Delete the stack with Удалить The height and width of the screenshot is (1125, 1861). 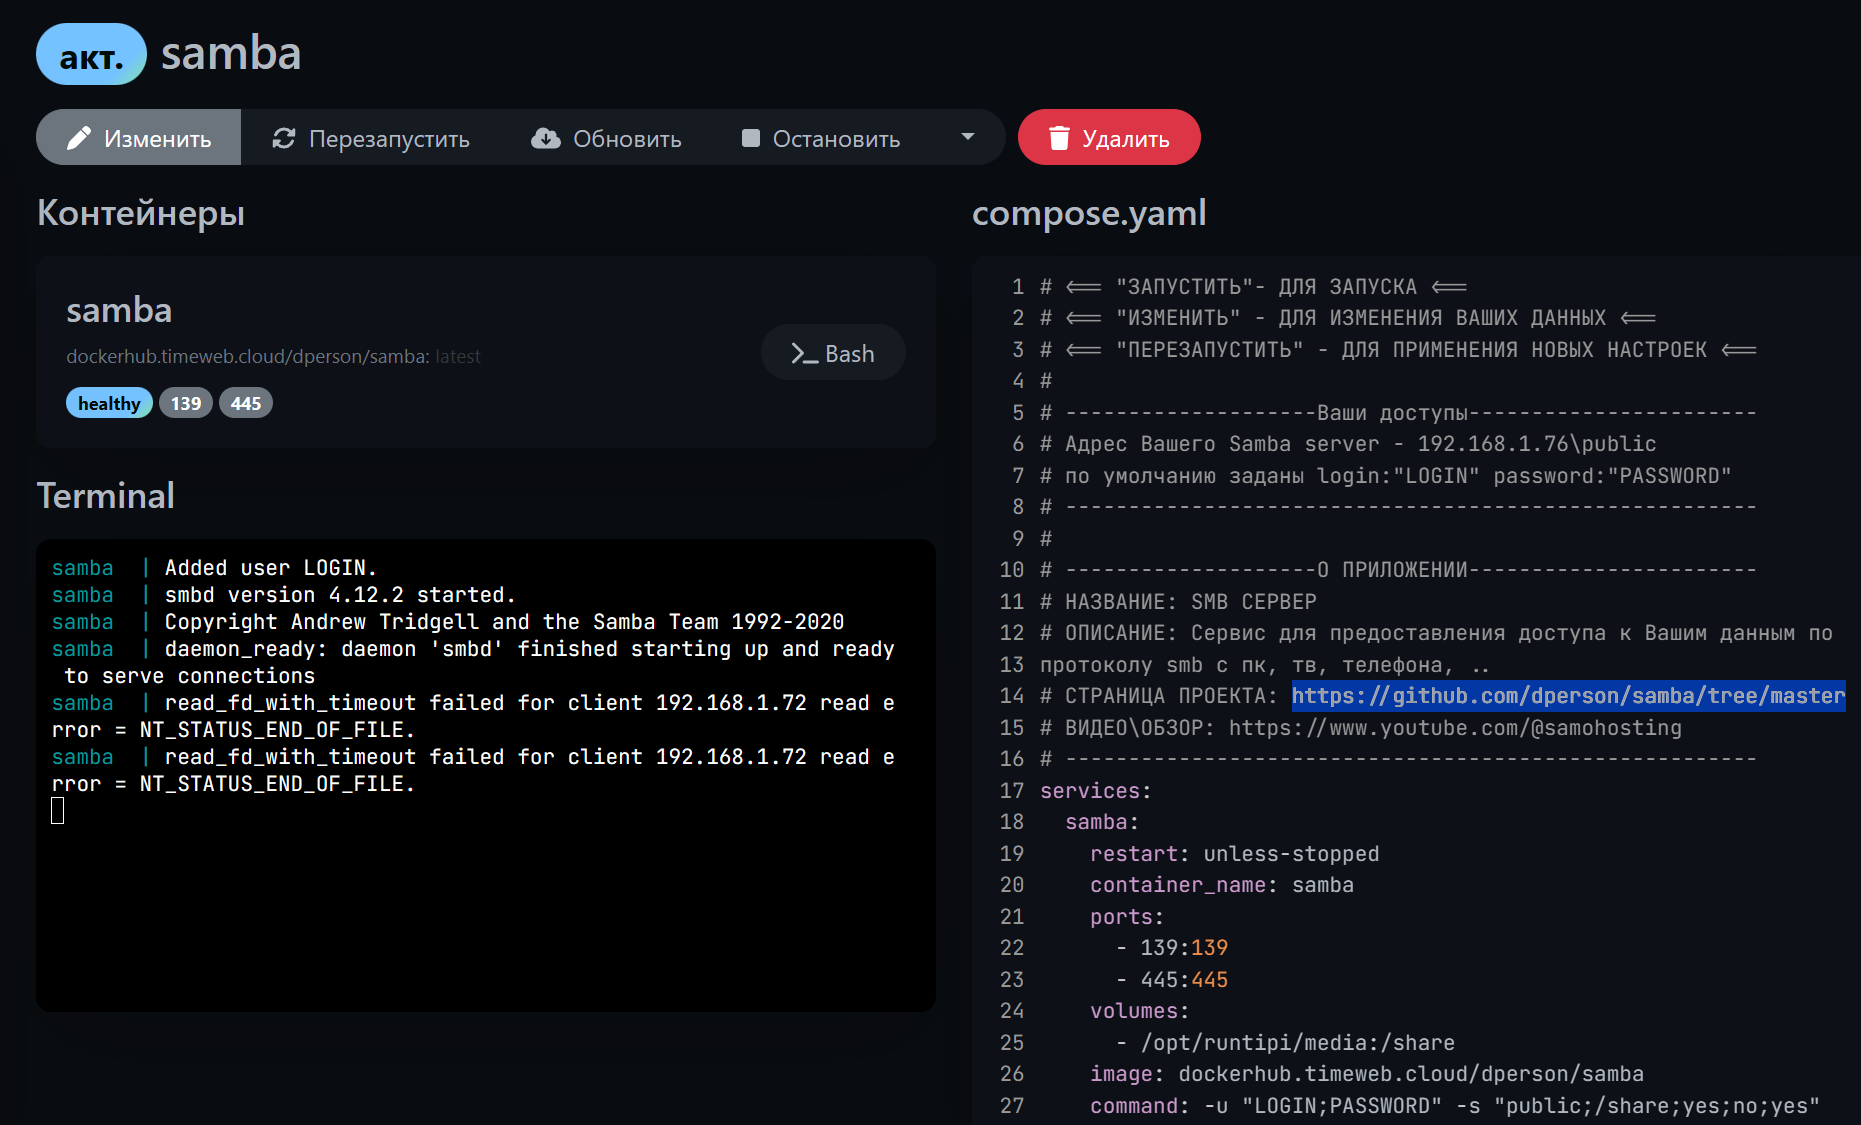pos(1109,138)
